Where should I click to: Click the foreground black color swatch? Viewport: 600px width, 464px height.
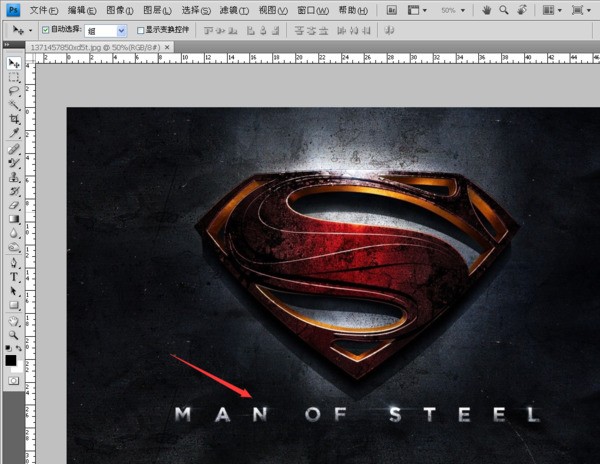click(x=11, y=359)
